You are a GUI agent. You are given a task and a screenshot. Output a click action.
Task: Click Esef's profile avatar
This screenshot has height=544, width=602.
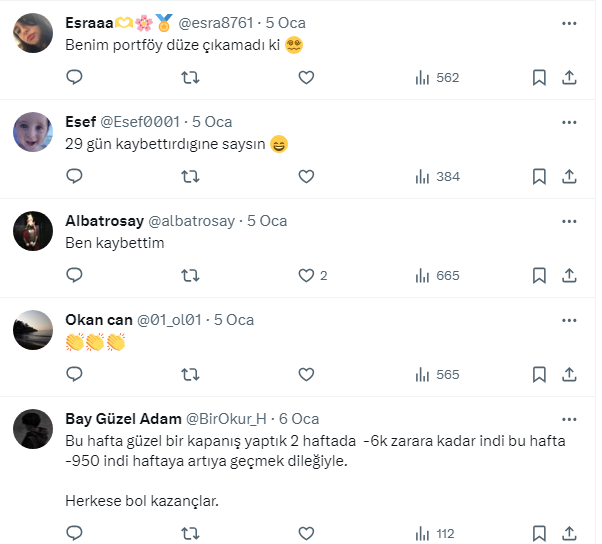[x=33, y=133]
